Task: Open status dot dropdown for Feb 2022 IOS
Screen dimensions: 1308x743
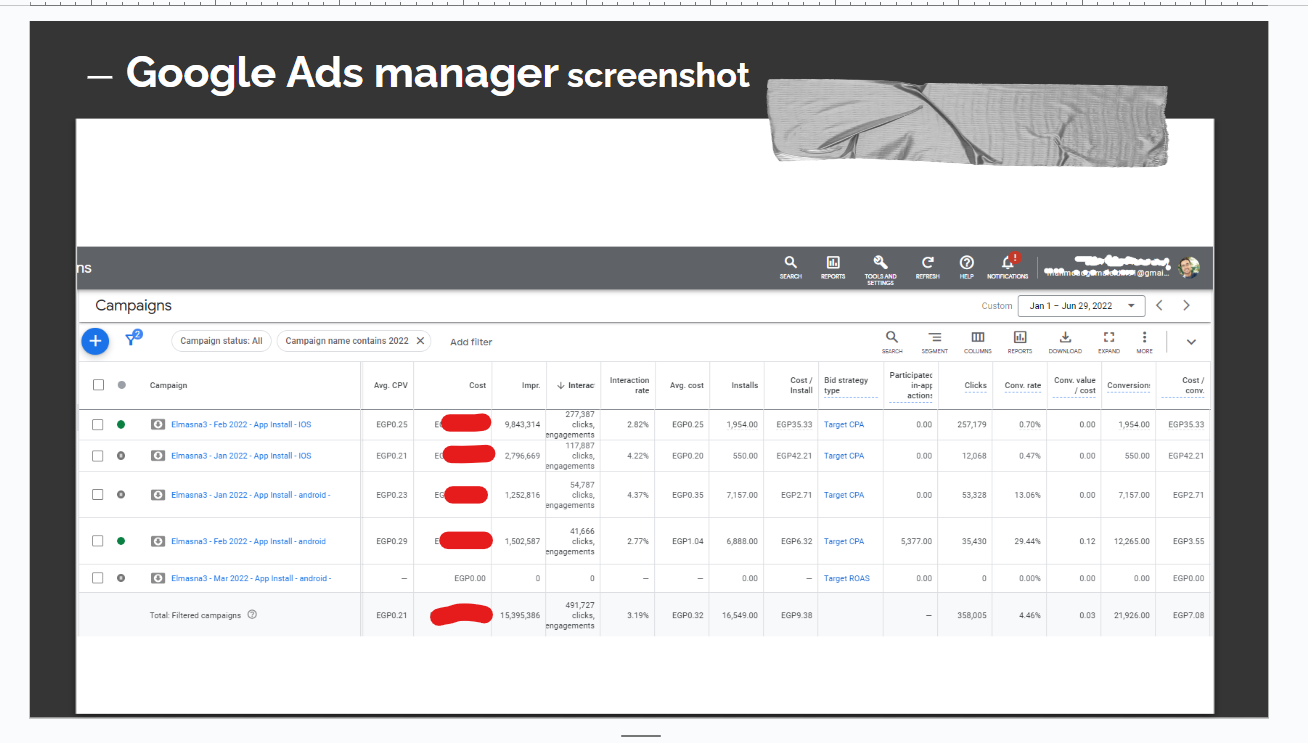Action: tap(121, 424)
